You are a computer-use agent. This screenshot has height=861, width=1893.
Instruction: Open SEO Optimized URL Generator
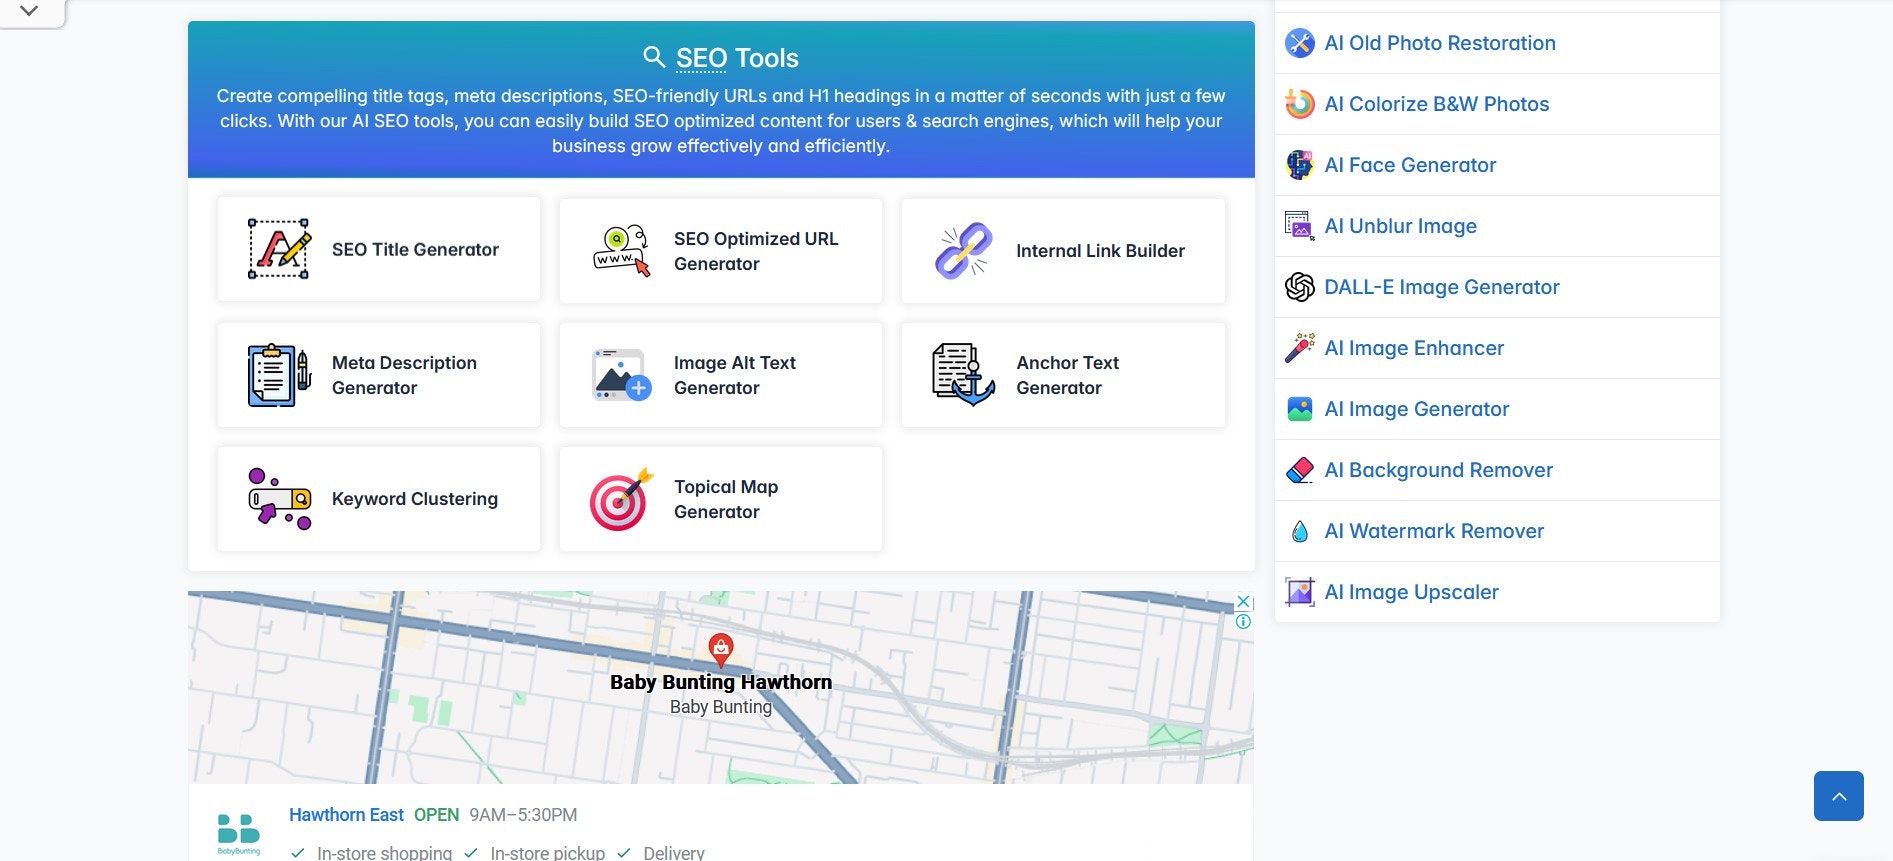(x=721, y=251)
